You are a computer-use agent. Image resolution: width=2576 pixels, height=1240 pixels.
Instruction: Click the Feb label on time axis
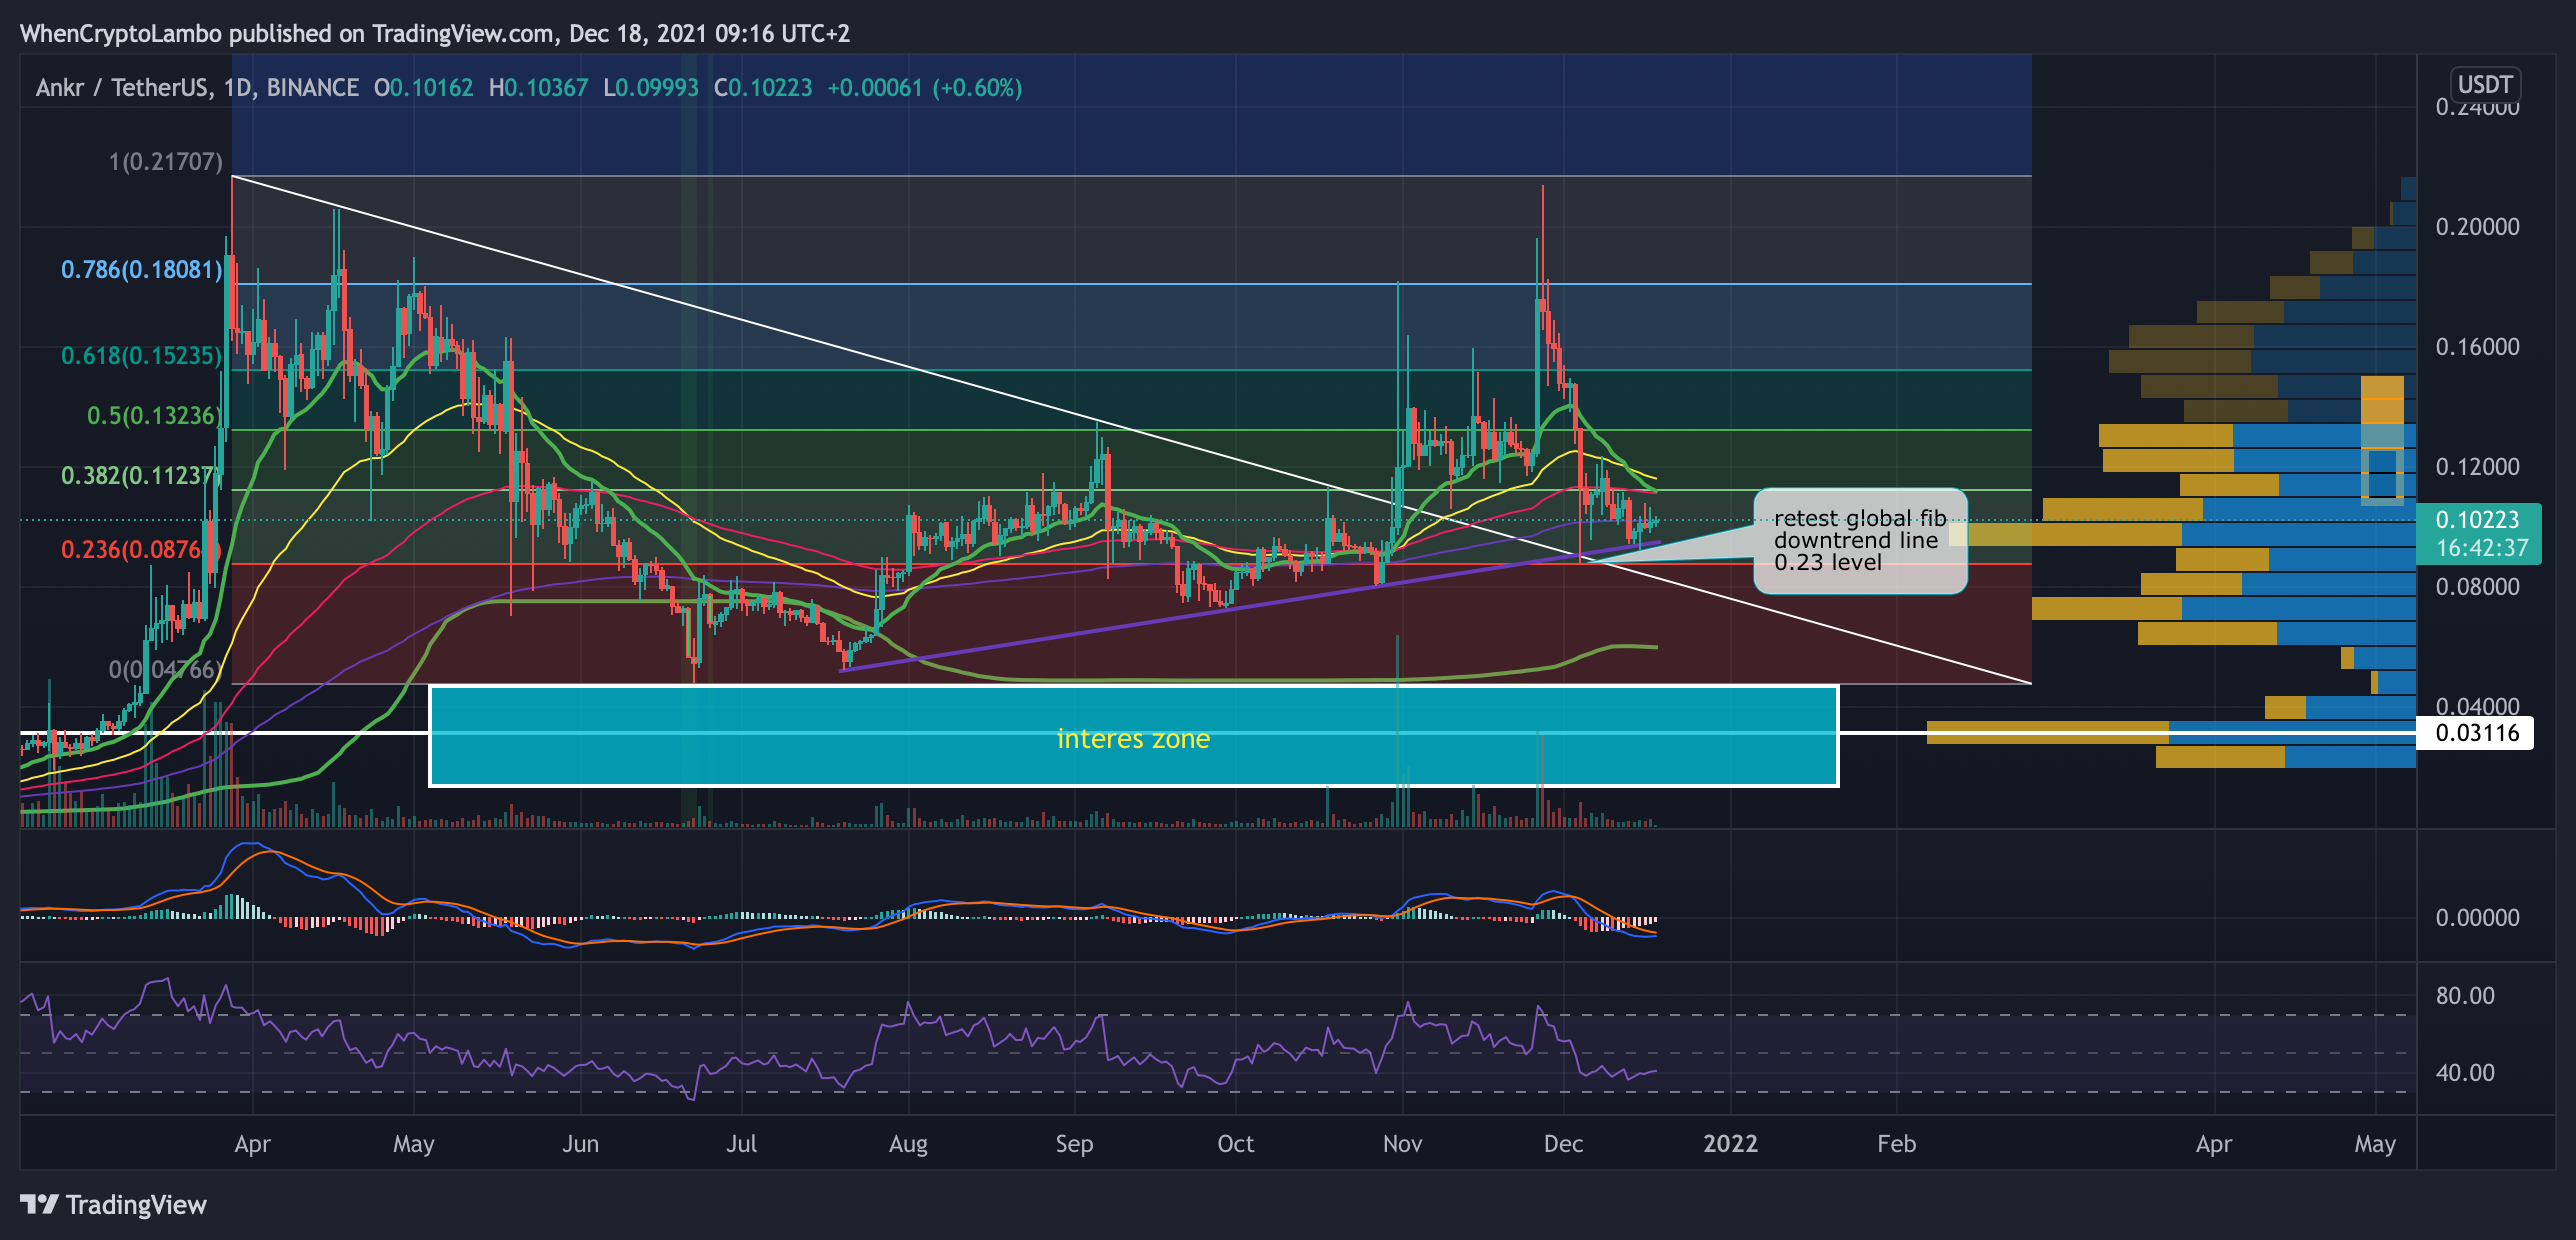[1896, 1144]
